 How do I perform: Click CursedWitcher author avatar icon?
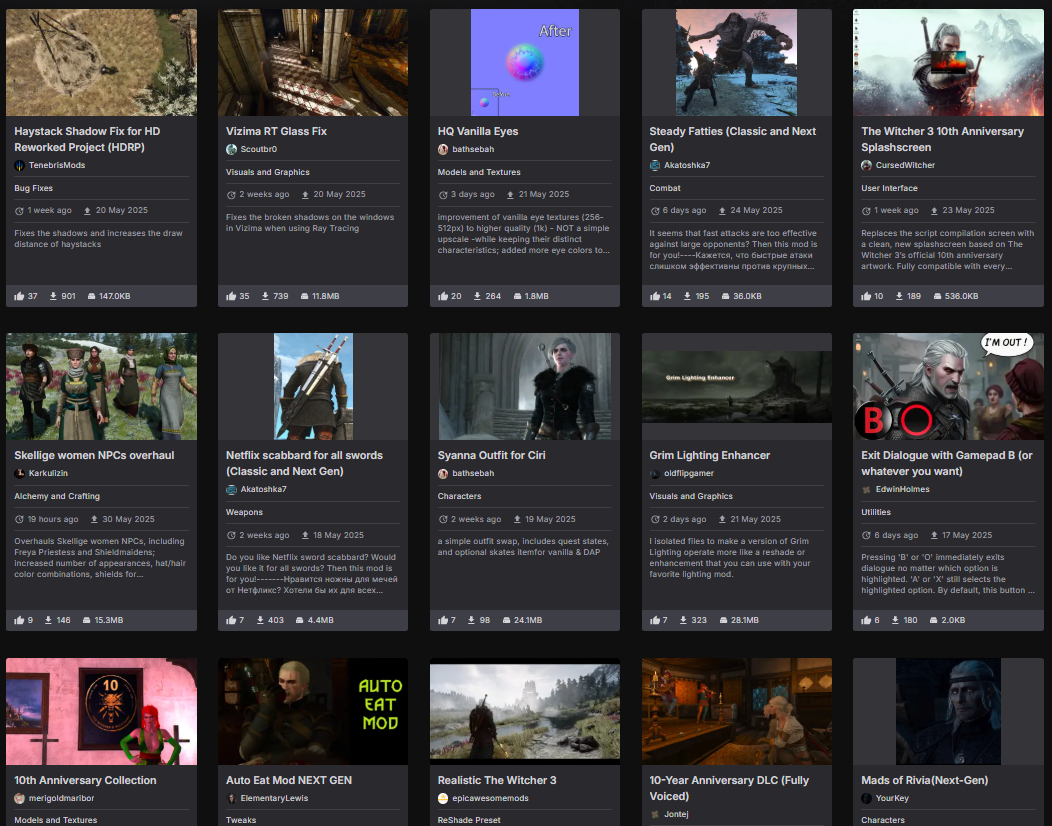point(867,165)
